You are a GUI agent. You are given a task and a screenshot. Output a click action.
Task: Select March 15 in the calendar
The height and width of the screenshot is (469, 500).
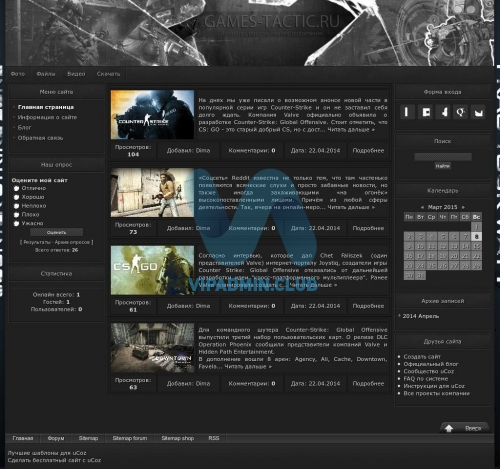pos(476,246)
